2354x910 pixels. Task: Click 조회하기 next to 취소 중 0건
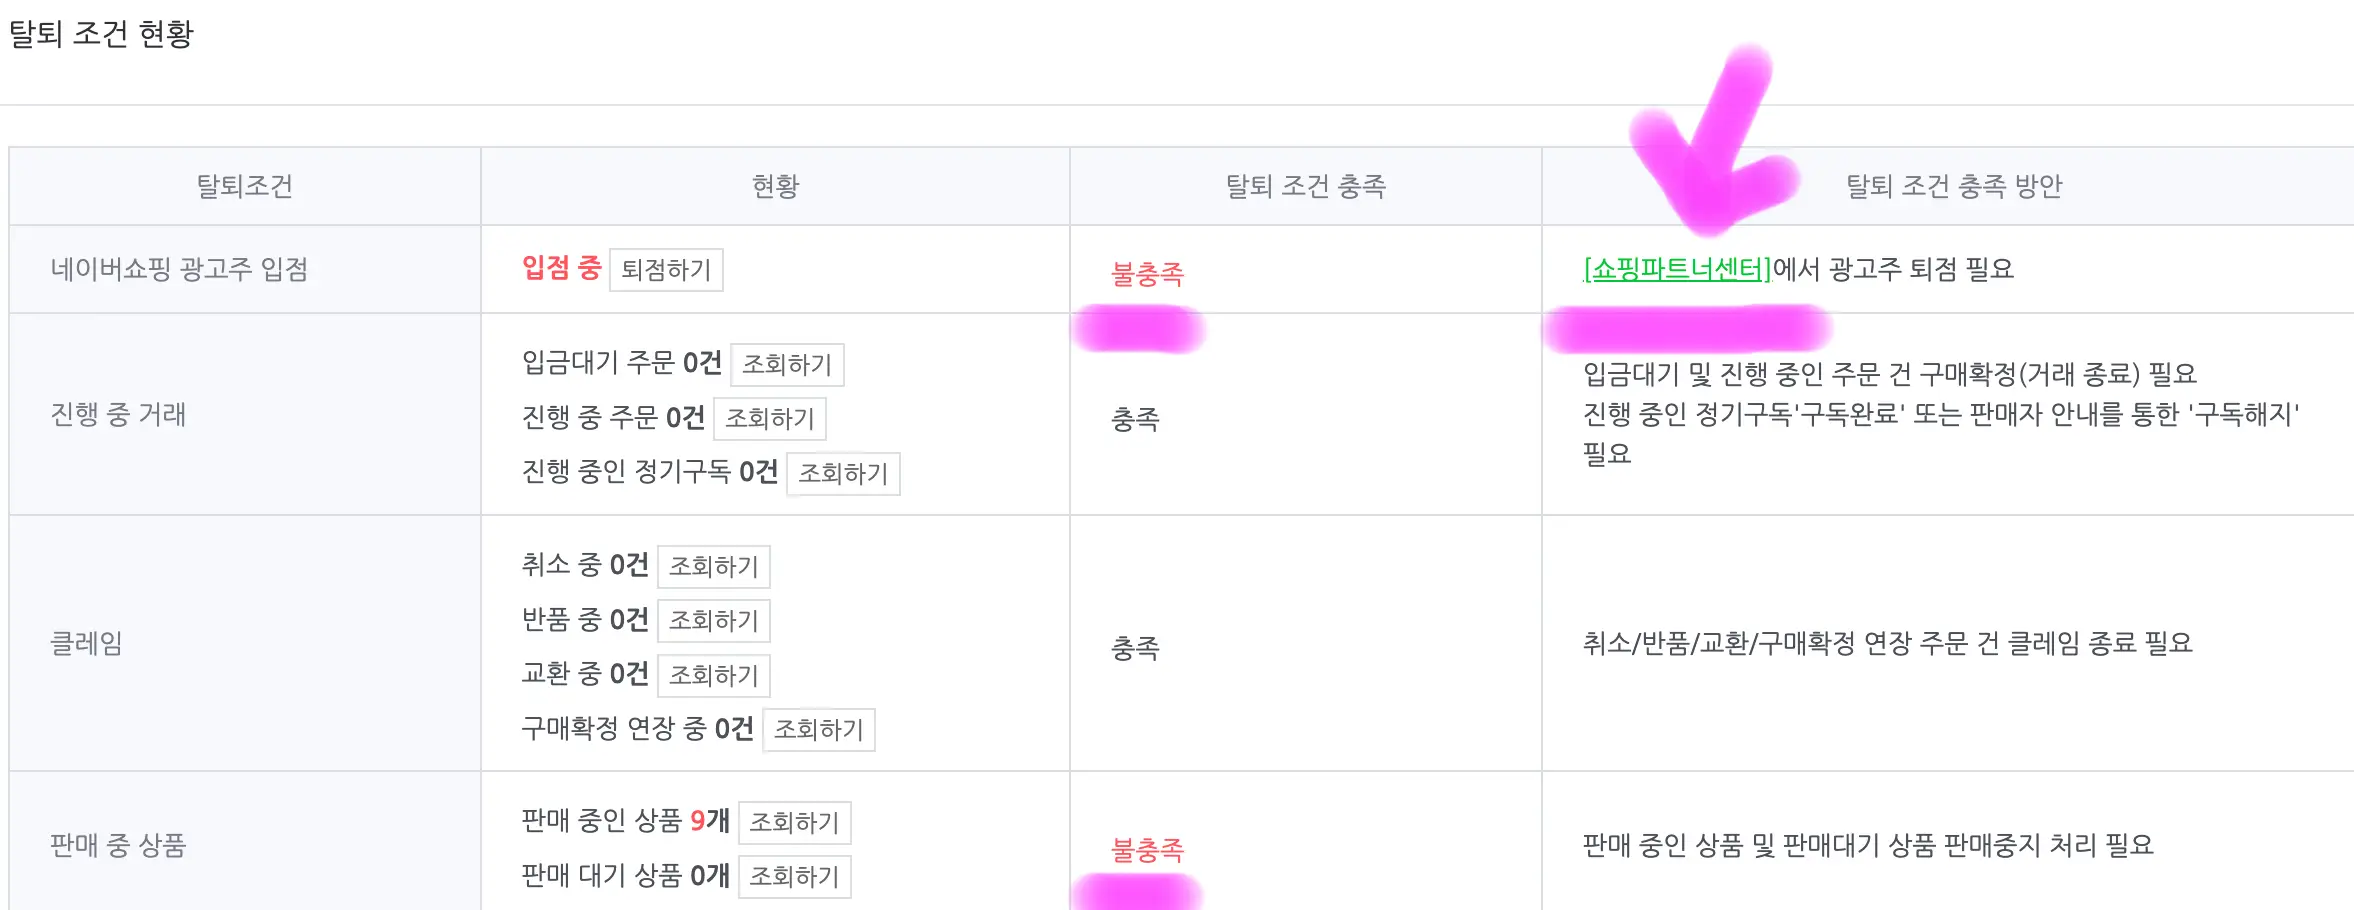click(x=714, y=566)
